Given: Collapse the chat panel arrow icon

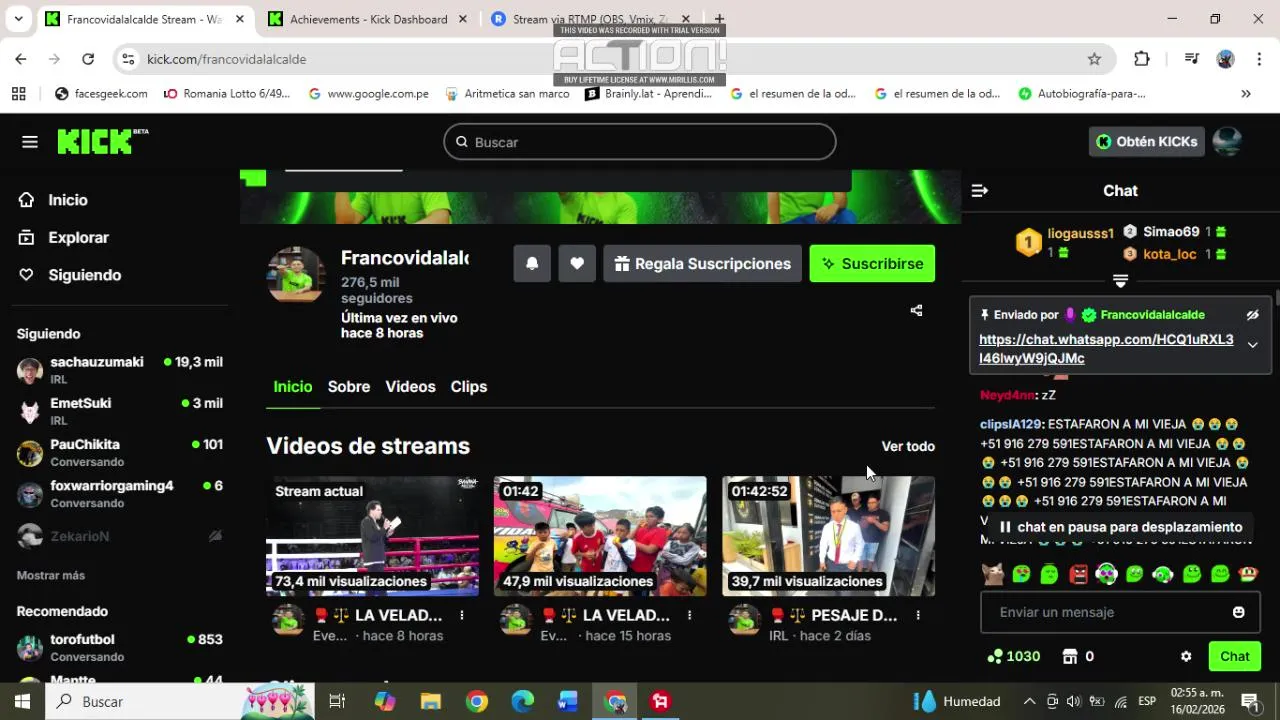Looking at the screenshot, I should pos(980,190).
